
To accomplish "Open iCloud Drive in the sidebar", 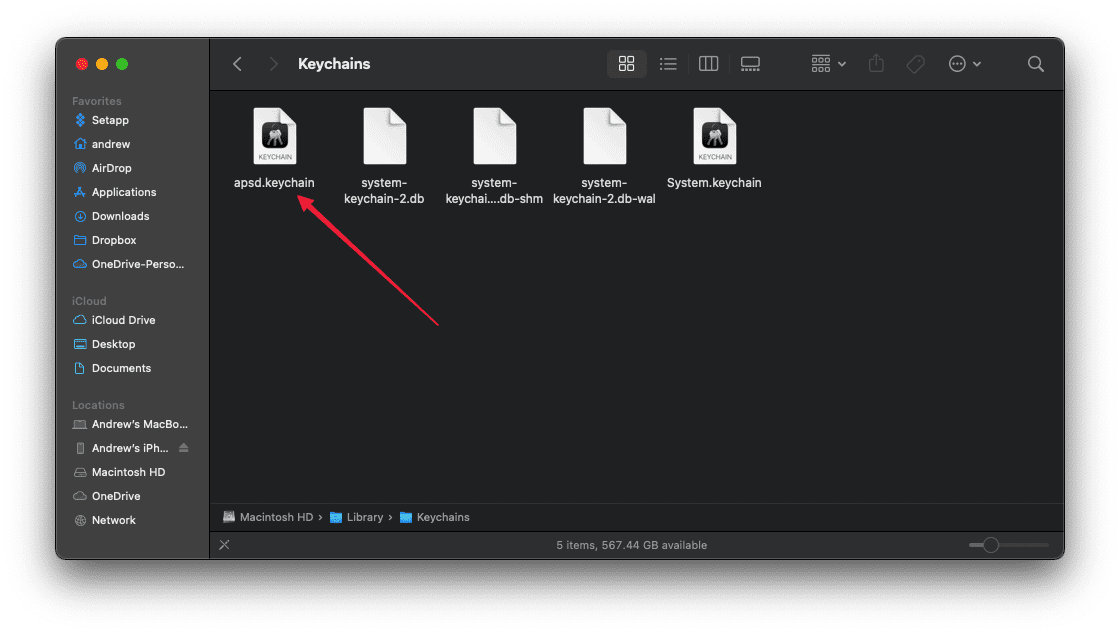I will pyautogui.click(x=123, y=320).
